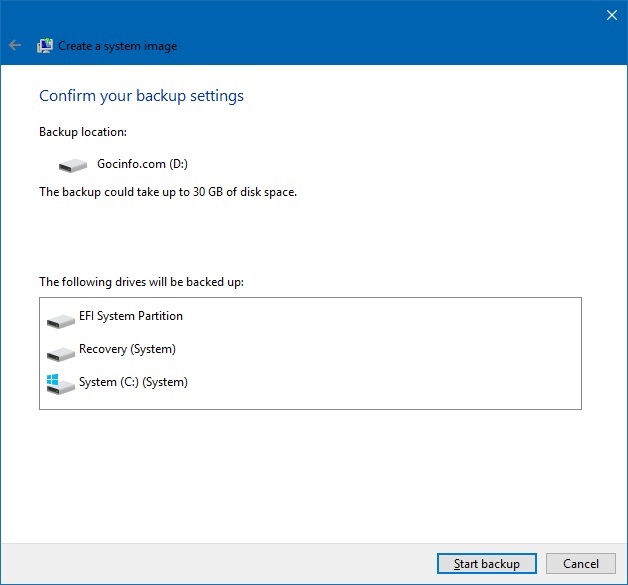Click the Windows logo System (C:) drive icon
Viewport: 628px width, 585px height.
tap(60, 384)
